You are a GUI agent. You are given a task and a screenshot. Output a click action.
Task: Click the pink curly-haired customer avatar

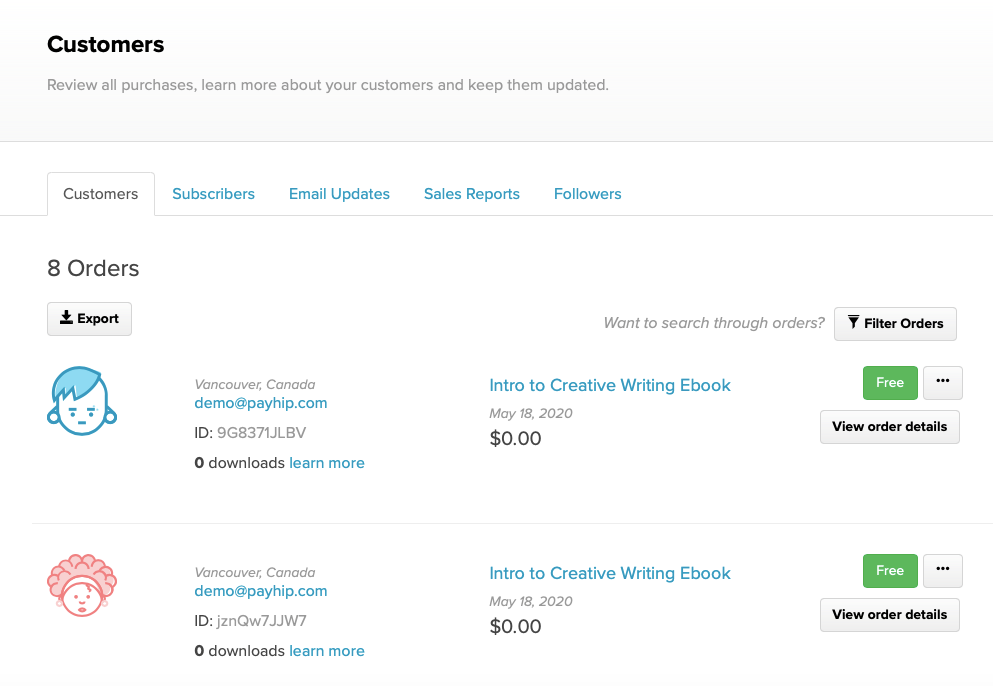[x=82, y=585]
